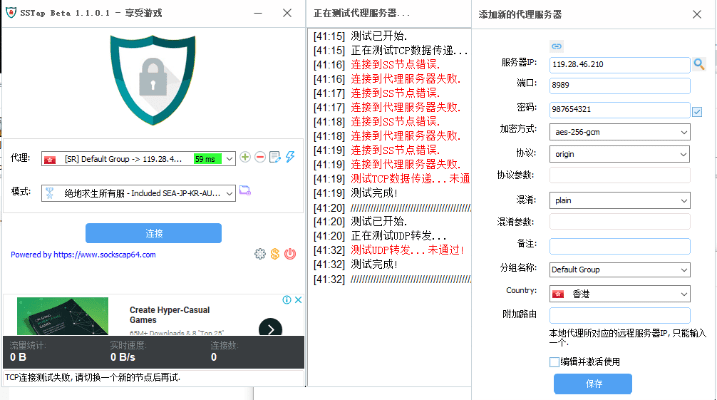Click the blue 保存 save button
Screen dimensions: 717x400
[x=593, y=384]
